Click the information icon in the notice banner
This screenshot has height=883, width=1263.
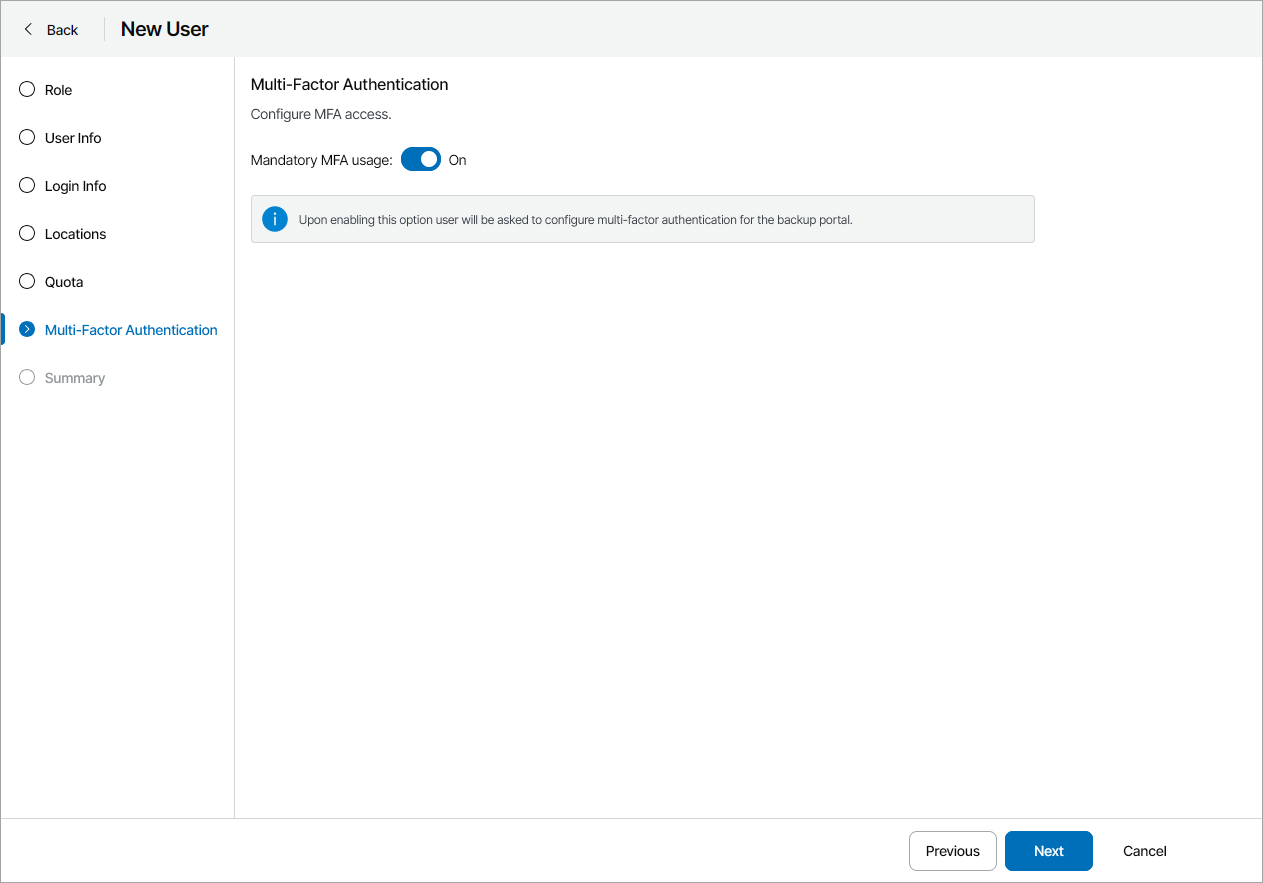[274, 218]
